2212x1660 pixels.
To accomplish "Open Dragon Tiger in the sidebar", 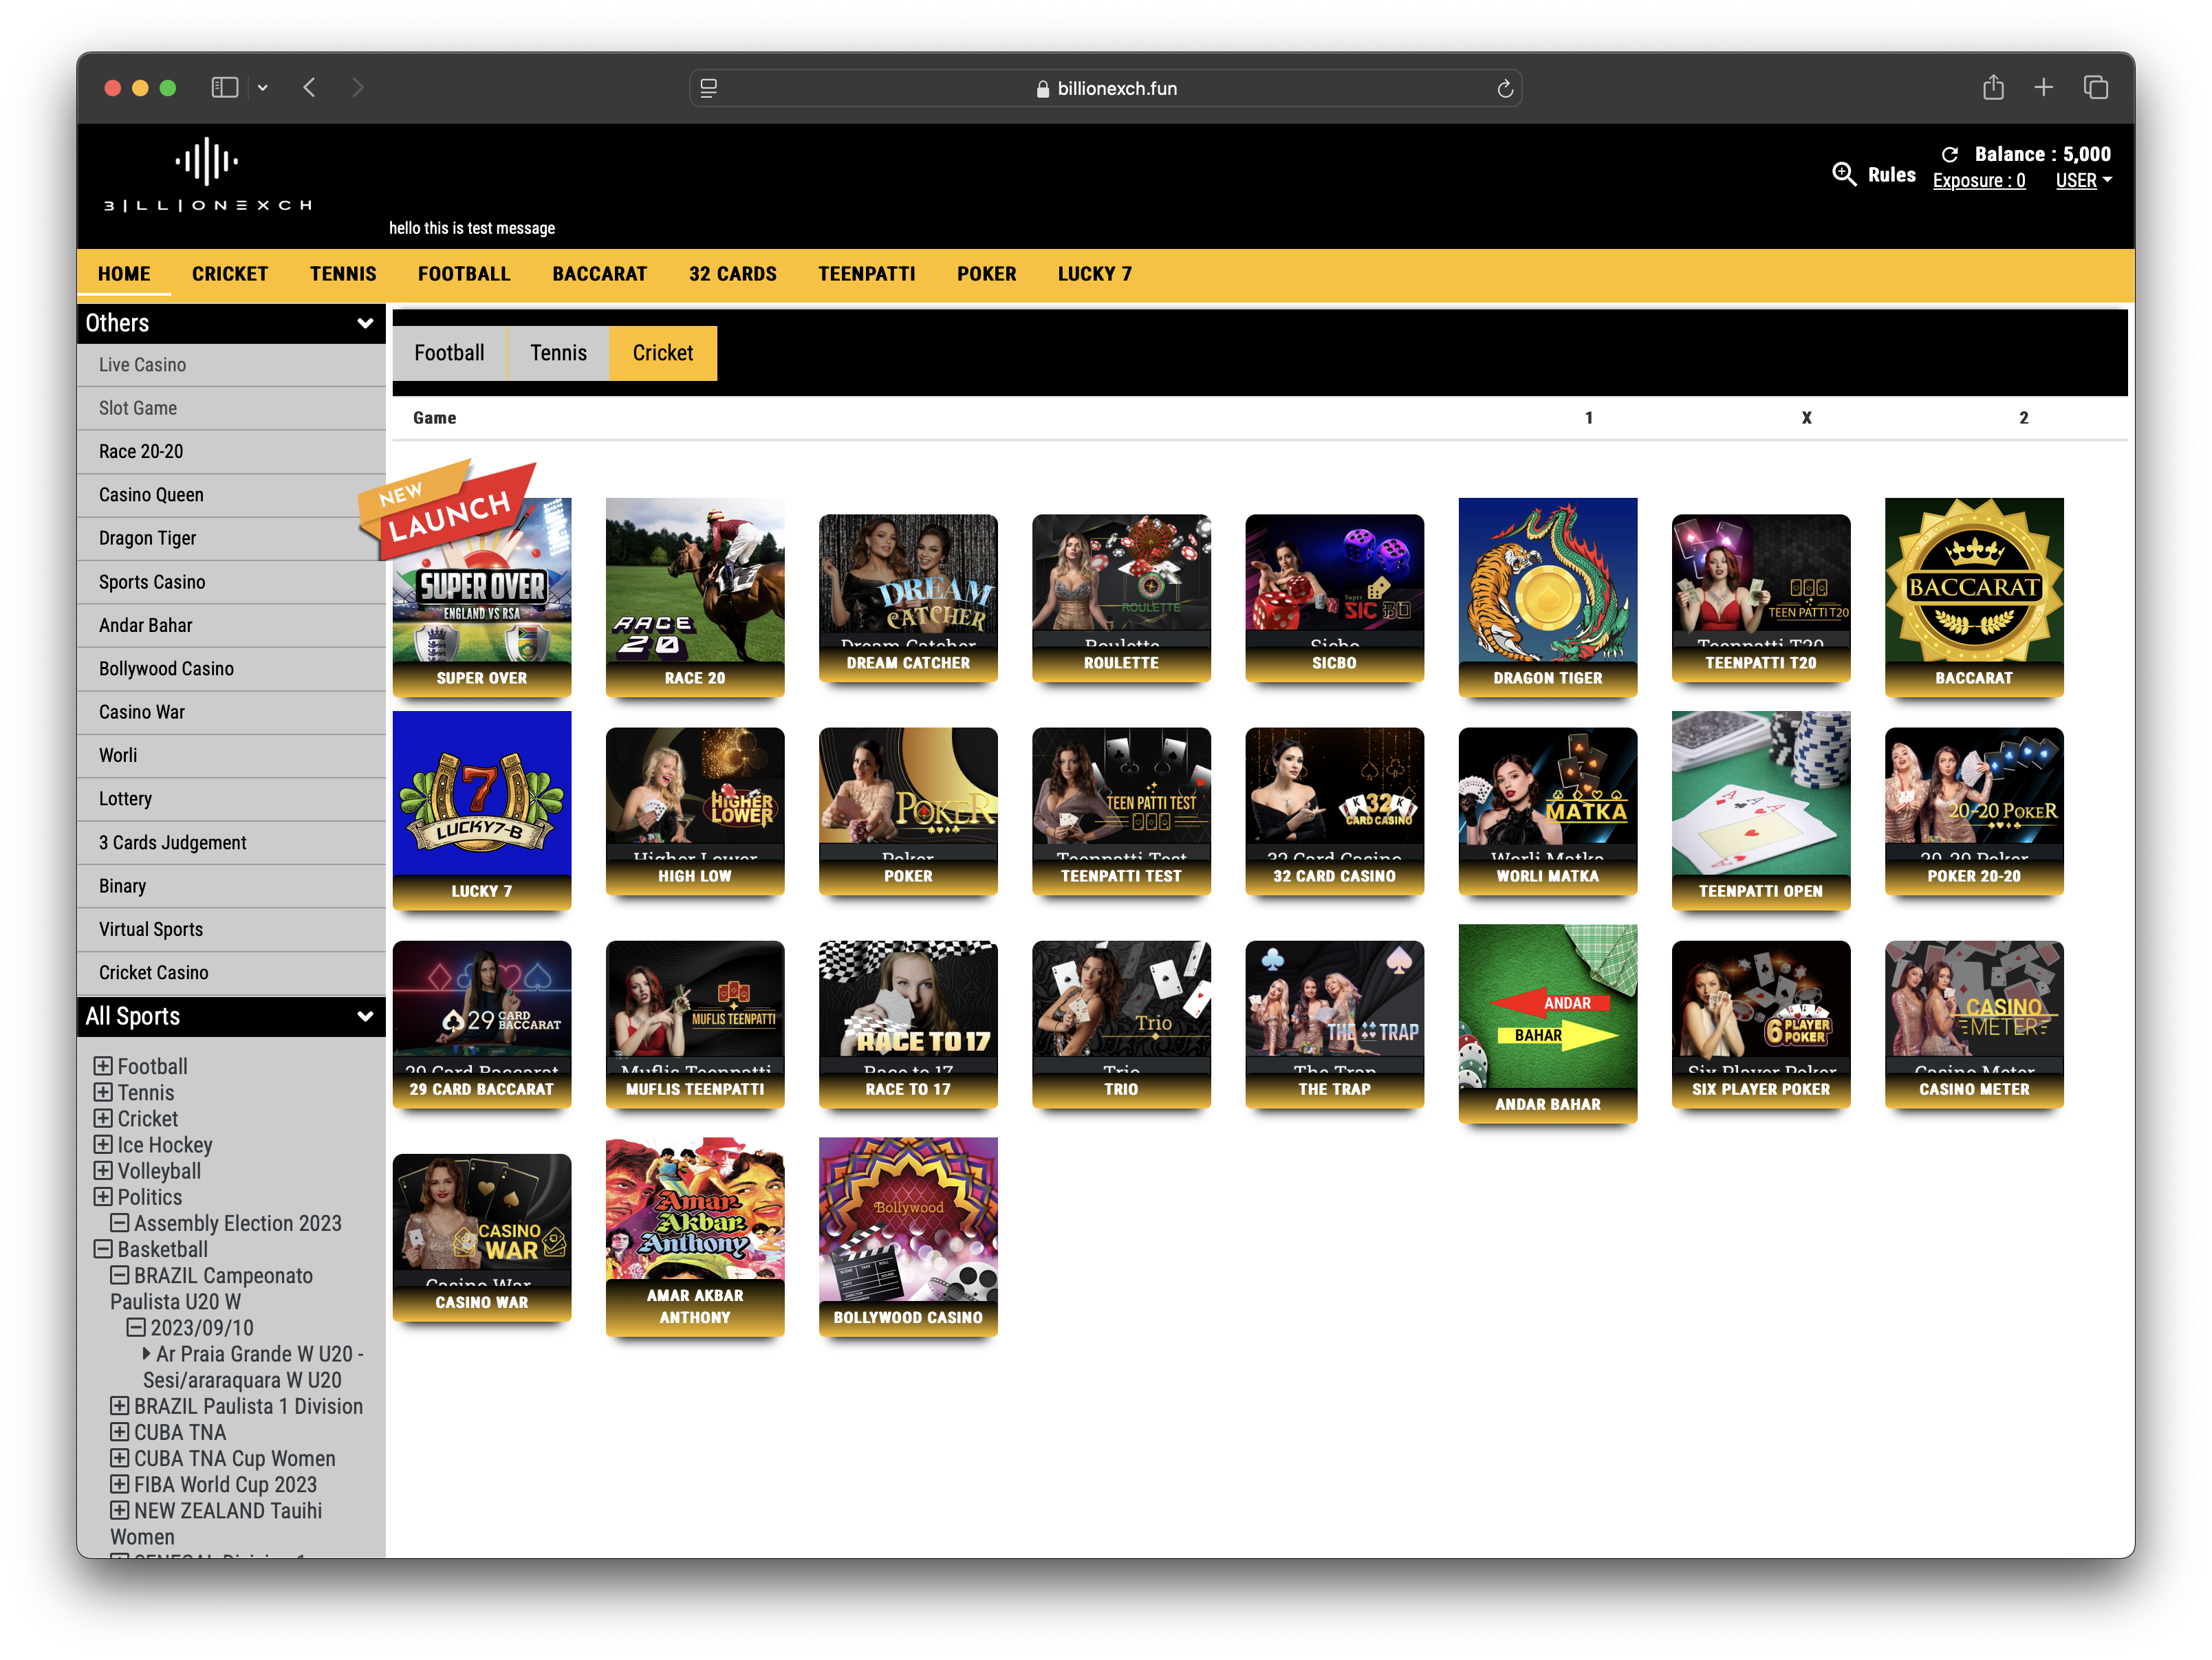I will [x=148, y=538].
